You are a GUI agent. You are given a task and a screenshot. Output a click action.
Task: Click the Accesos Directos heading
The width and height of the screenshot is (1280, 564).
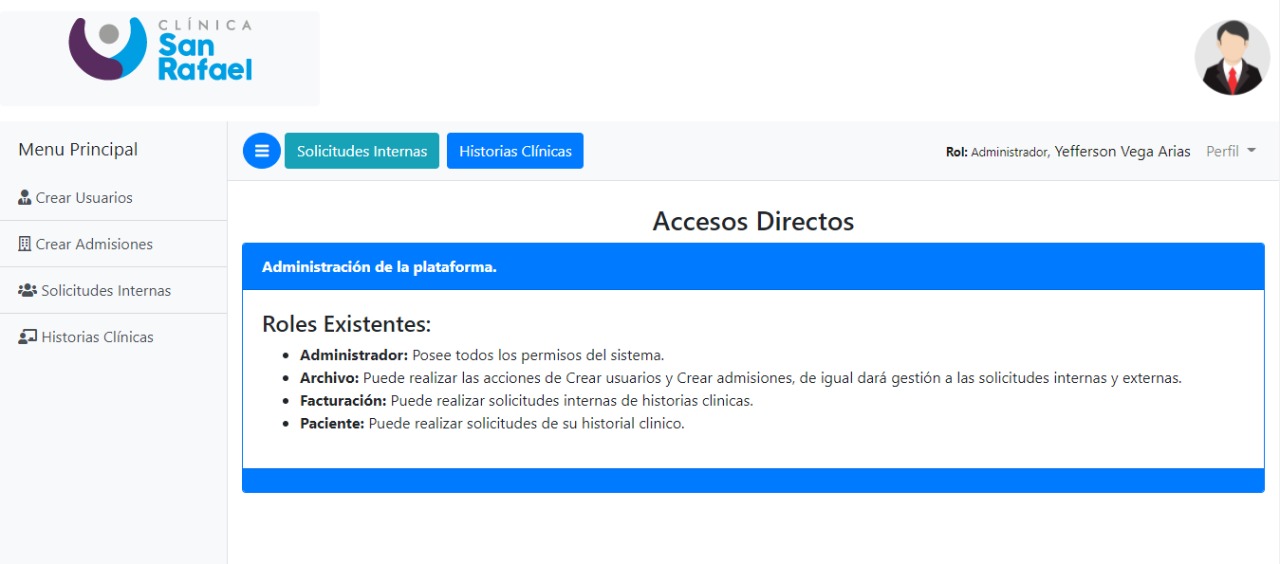[x=753, y=221]
